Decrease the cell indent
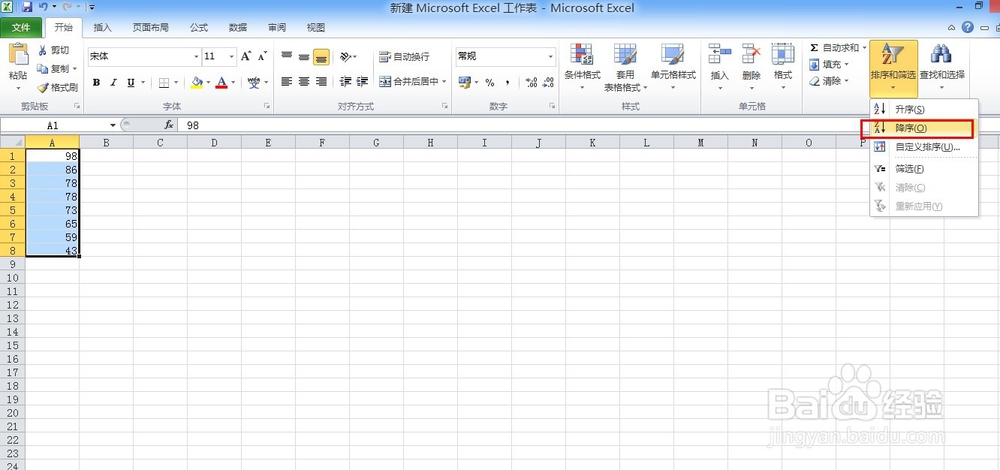The image size is (1000, 470). tap(346, 82)
